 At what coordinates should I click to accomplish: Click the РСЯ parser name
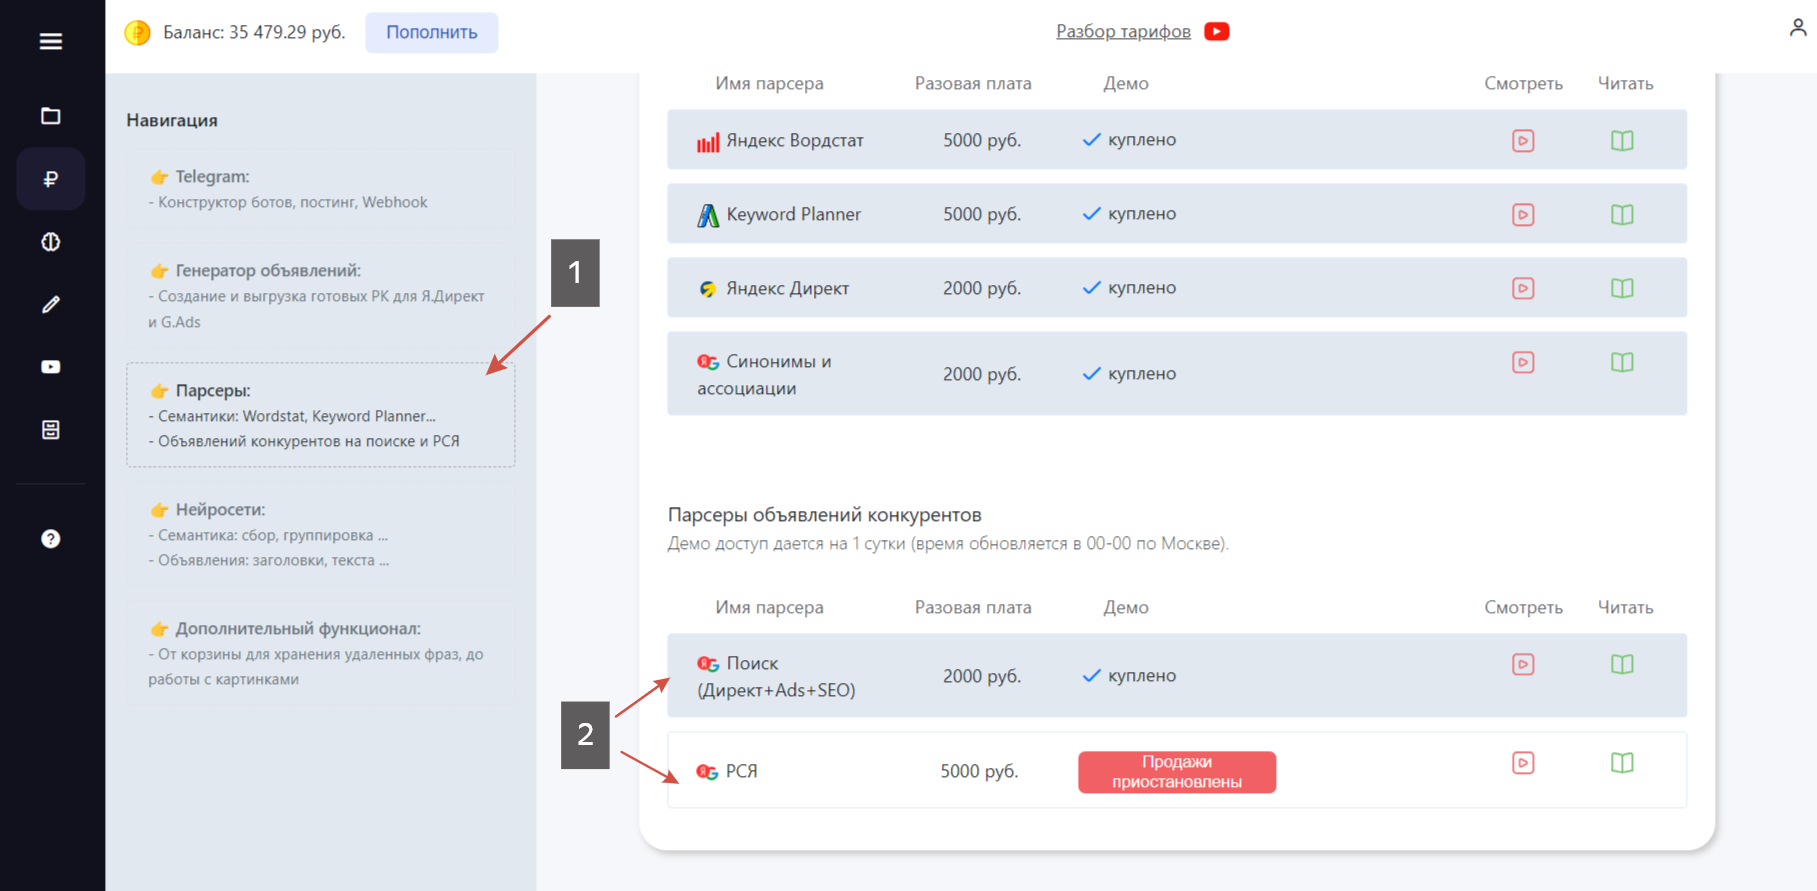741,772
